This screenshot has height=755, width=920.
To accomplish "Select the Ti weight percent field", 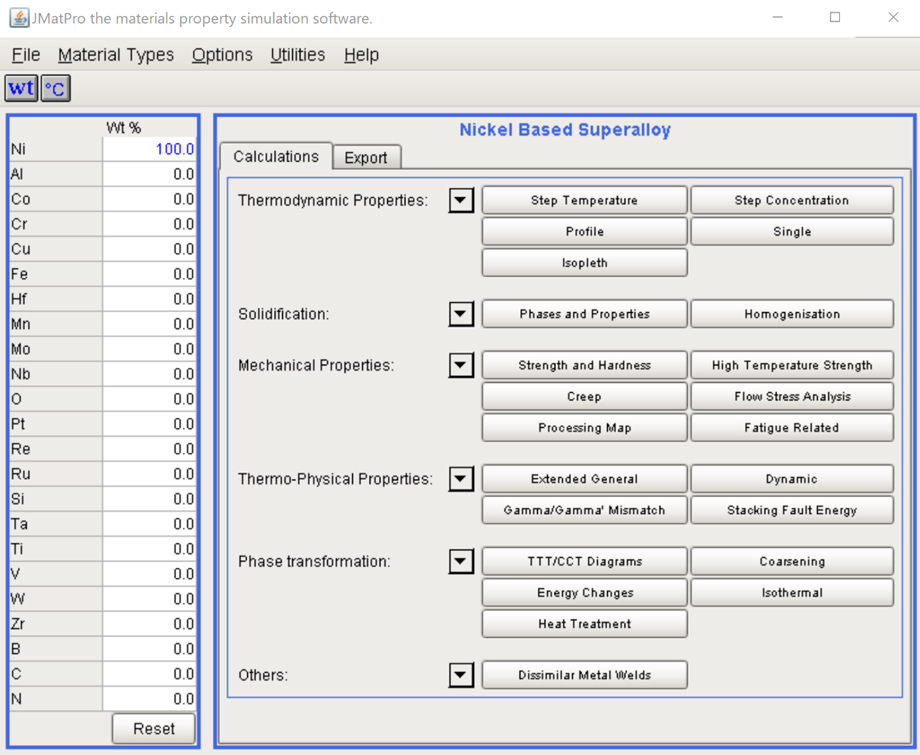I will (x=150, y=549).
